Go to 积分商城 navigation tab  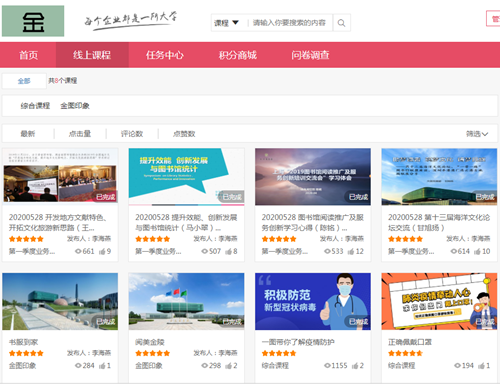pos(238,55)
